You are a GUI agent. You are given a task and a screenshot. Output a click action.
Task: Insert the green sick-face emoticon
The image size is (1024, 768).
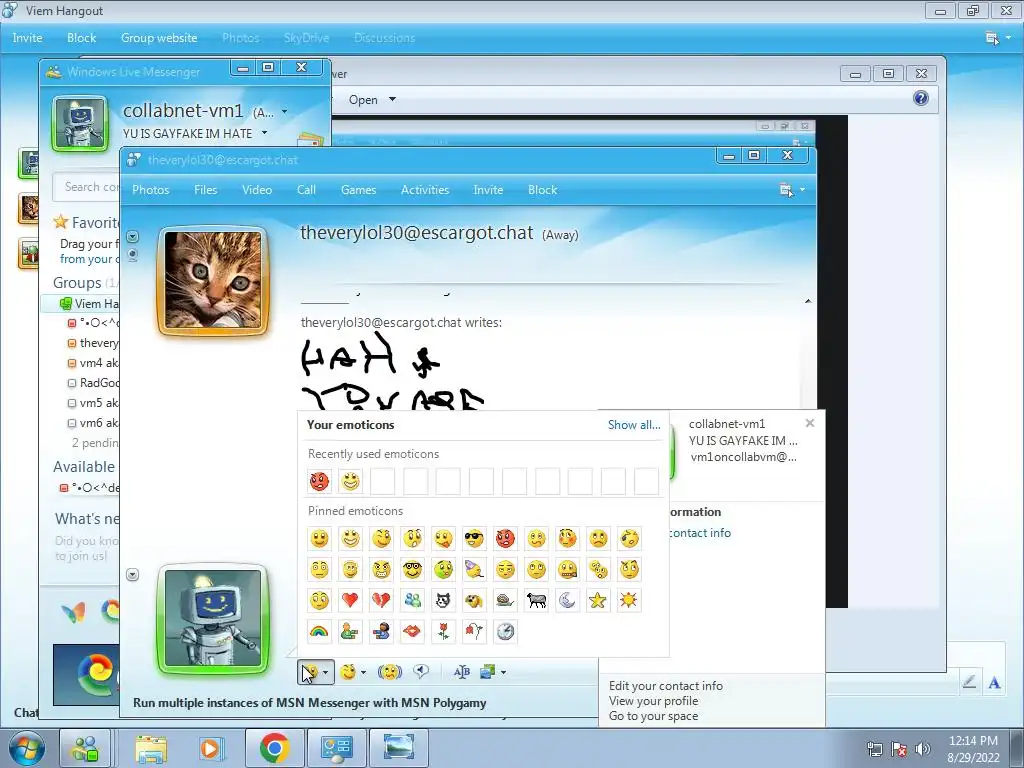pyautogui.click(x=443, y=569)
